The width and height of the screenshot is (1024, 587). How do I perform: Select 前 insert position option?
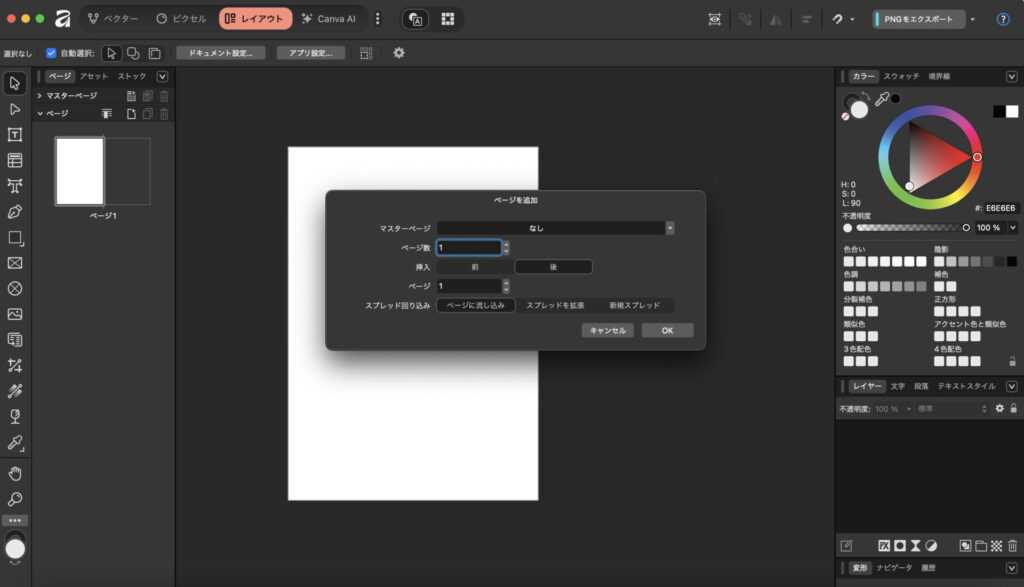[x=475, y=267]
